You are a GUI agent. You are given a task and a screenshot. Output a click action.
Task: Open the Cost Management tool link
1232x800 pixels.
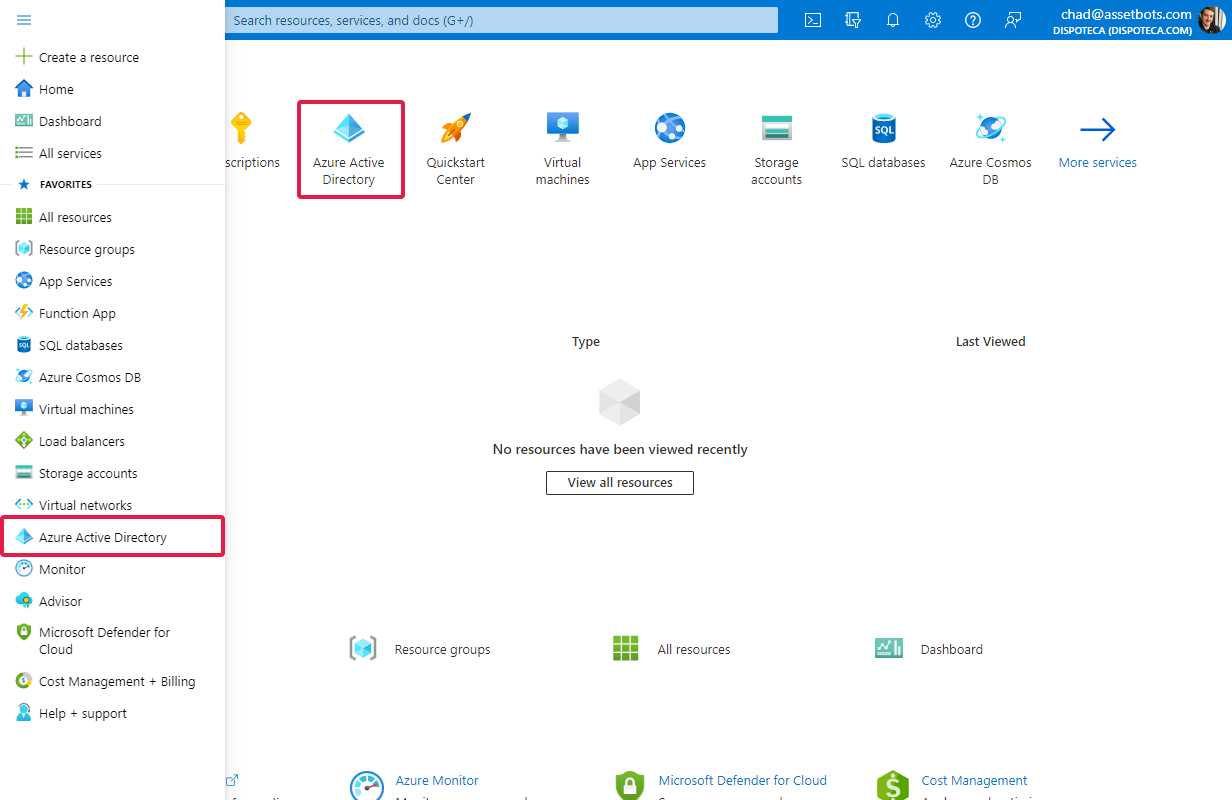point(974,780)
